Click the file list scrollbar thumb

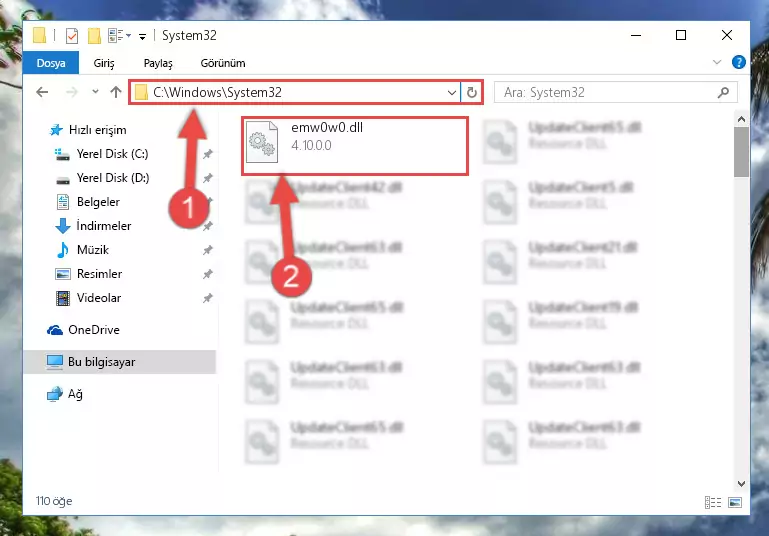pyautogui.click(x=741, y=152)
